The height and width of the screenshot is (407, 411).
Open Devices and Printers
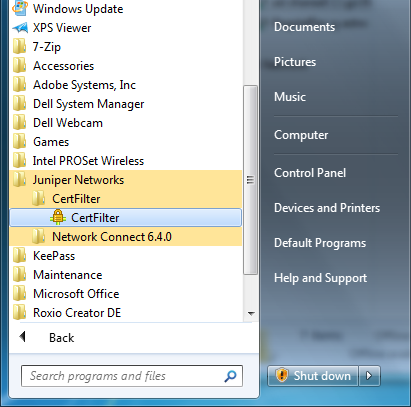click(327, 208)
